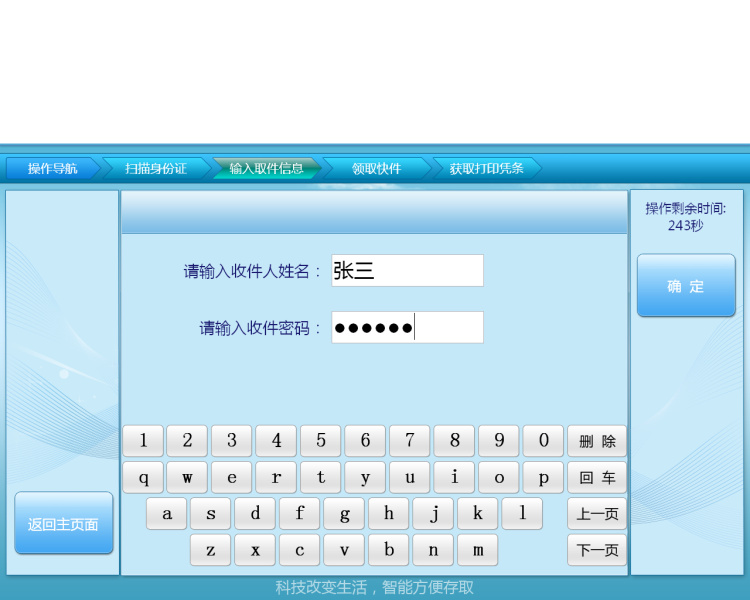Tap the letter u key
Image resolution: width=750 pixels, height=600 pixels.
410,478
